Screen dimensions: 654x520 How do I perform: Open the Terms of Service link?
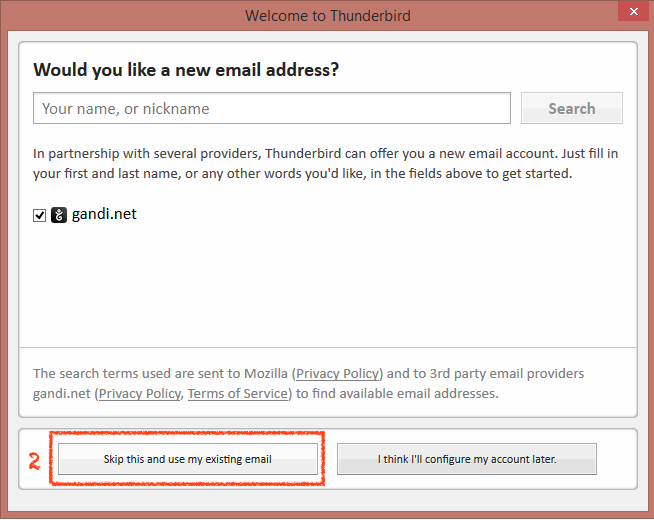[237, 394]
